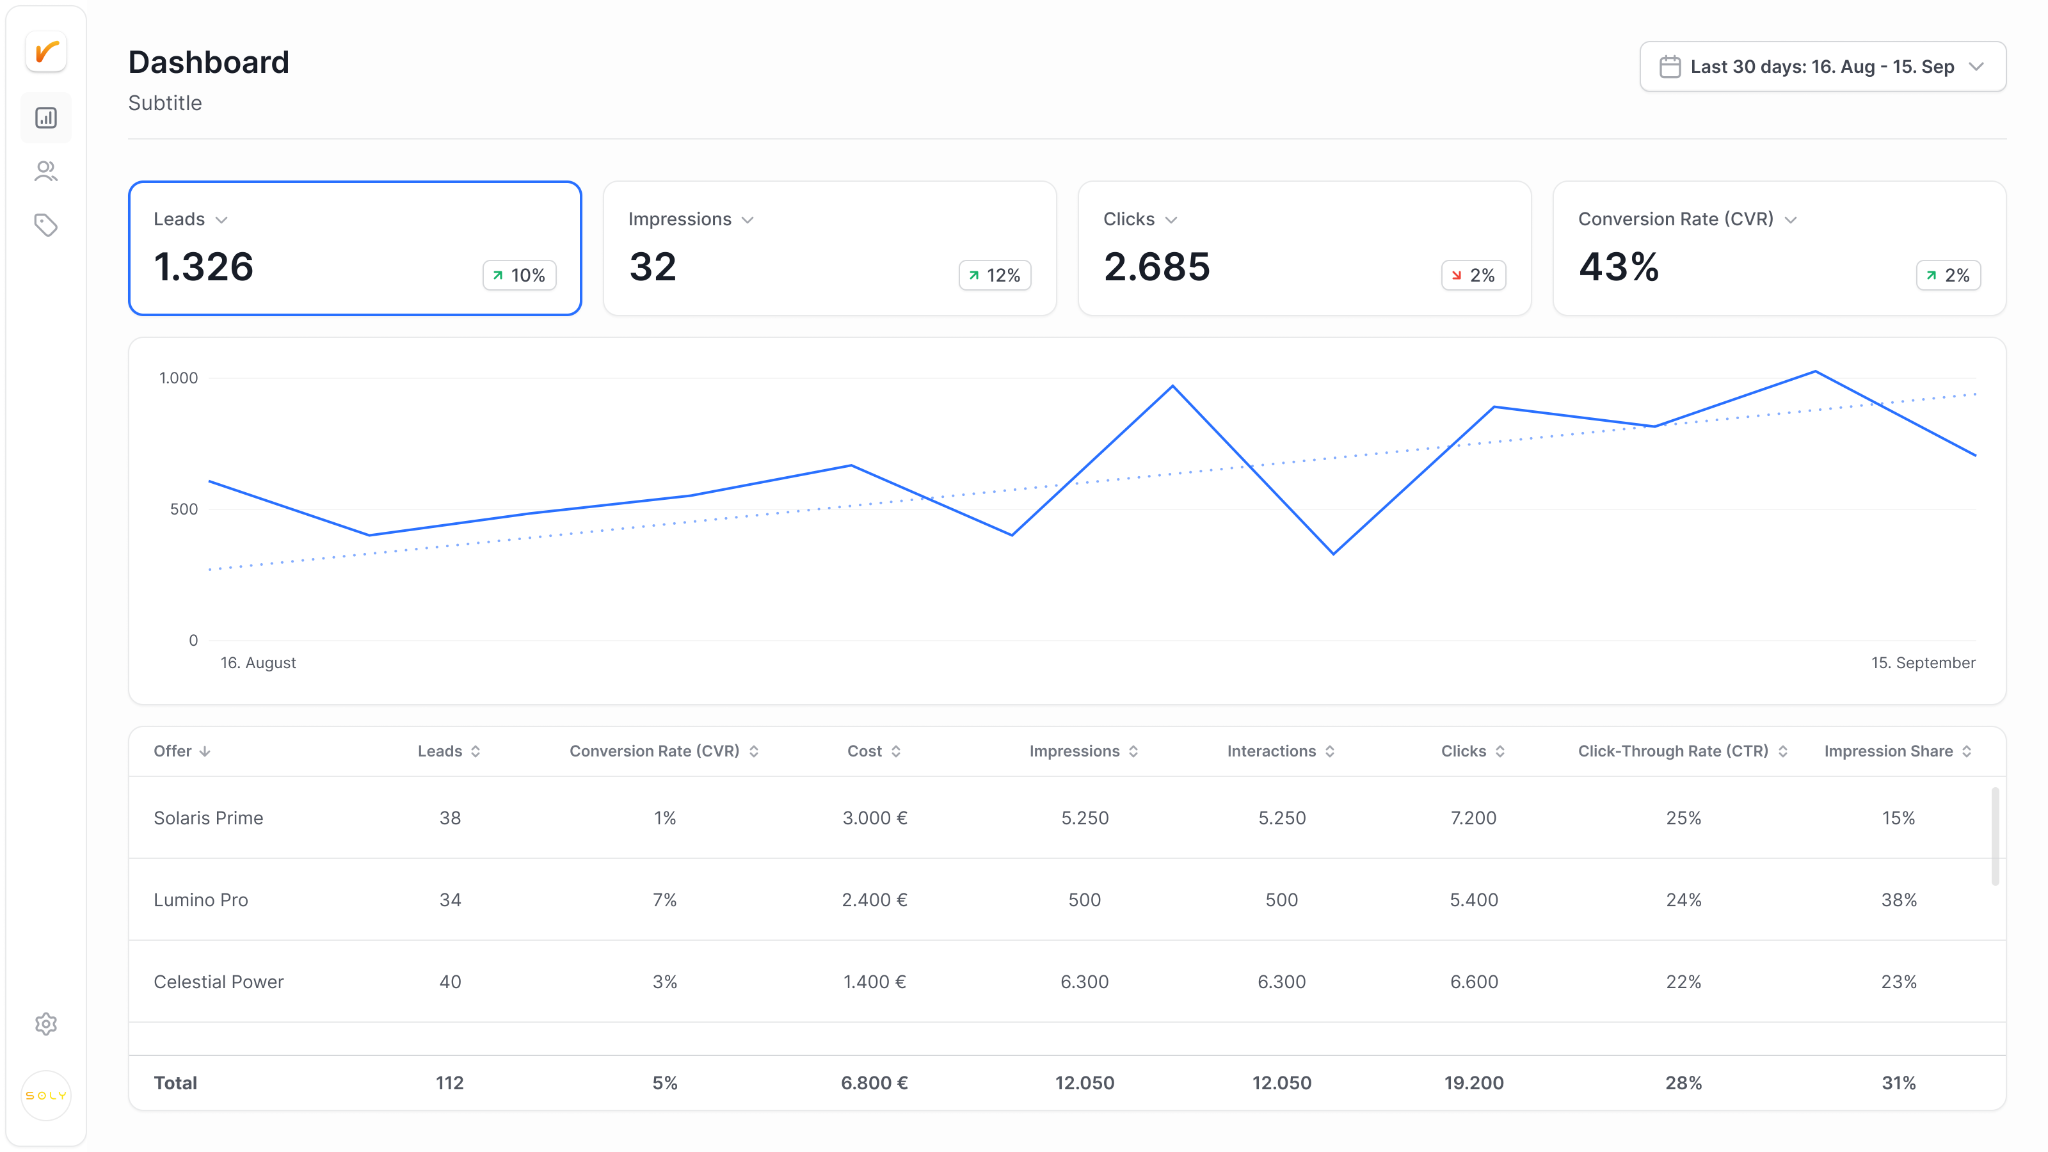The image size is (2048, 1152).
Task: Sort table by Offer arrow icon
Action: point(205,751)
